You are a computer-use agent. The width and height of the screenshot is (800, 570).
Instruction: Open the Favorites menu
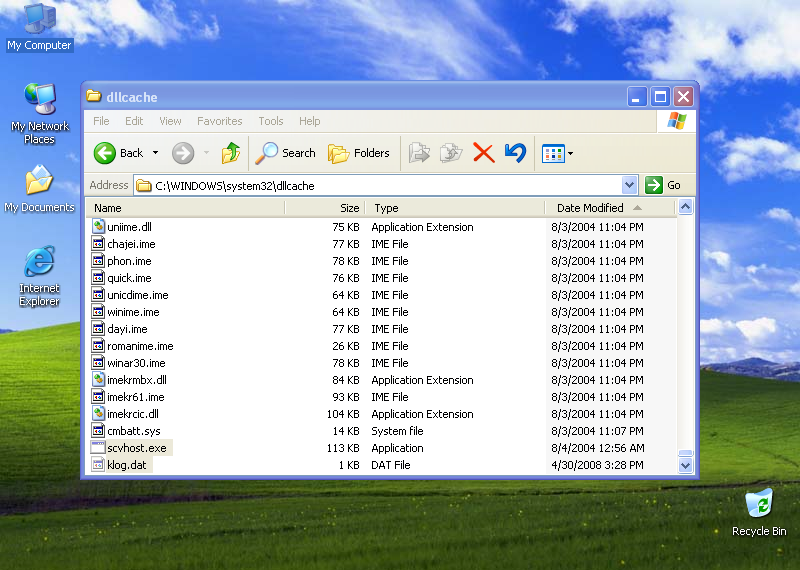tap(219, 121)
